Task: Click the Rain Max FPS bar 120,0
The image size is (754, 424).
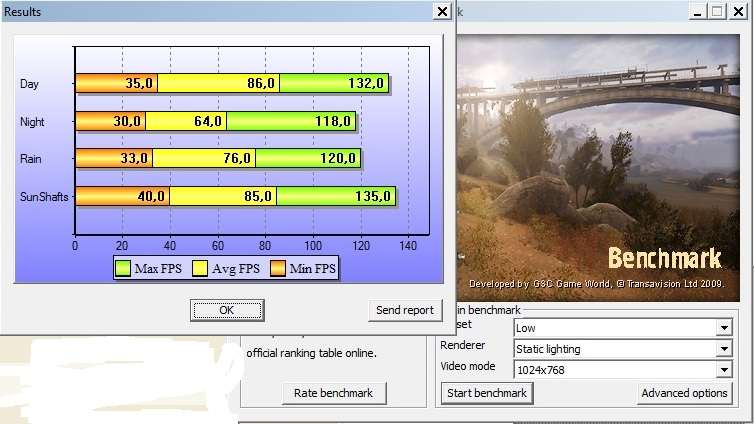Action: (308, 158)
